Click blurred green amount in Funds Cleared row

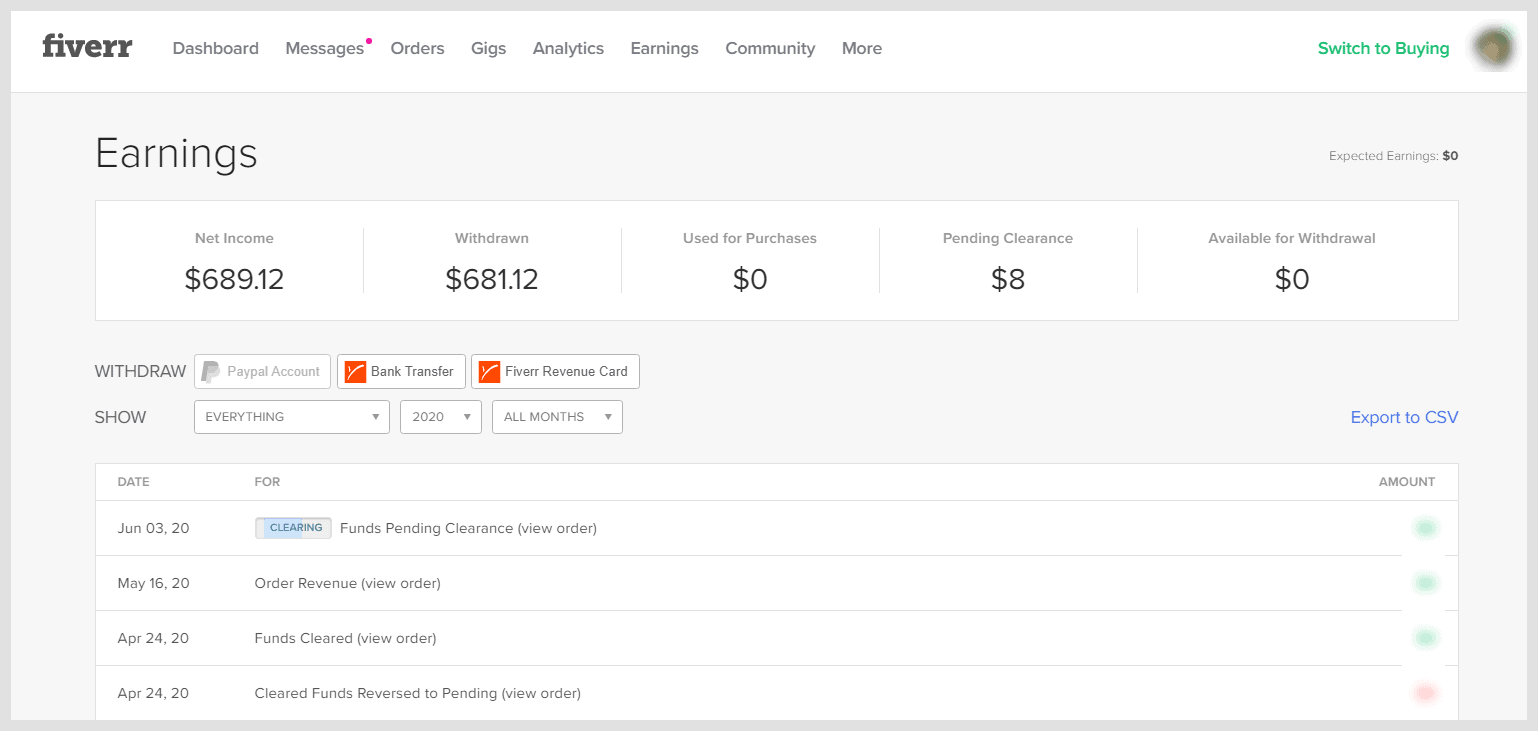click(1425, 638)
